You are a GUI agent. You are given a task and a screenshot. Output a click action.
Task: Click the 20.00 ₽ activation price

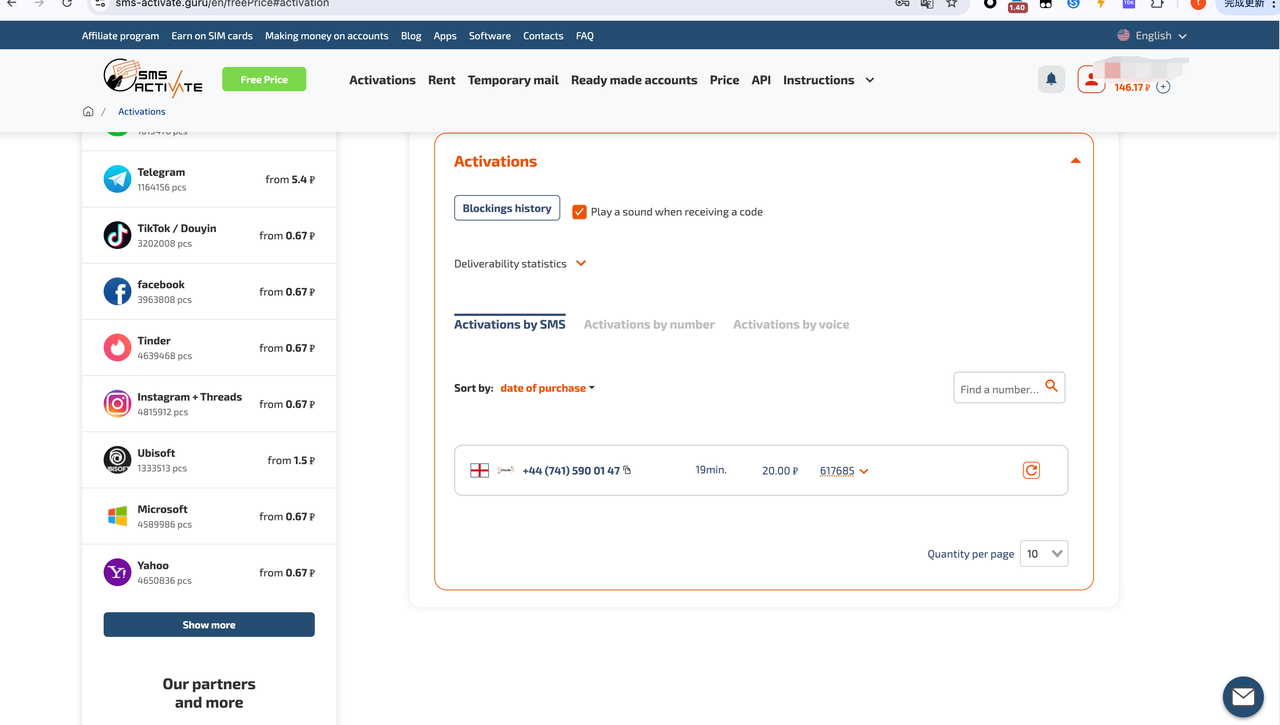pos(780,470)
